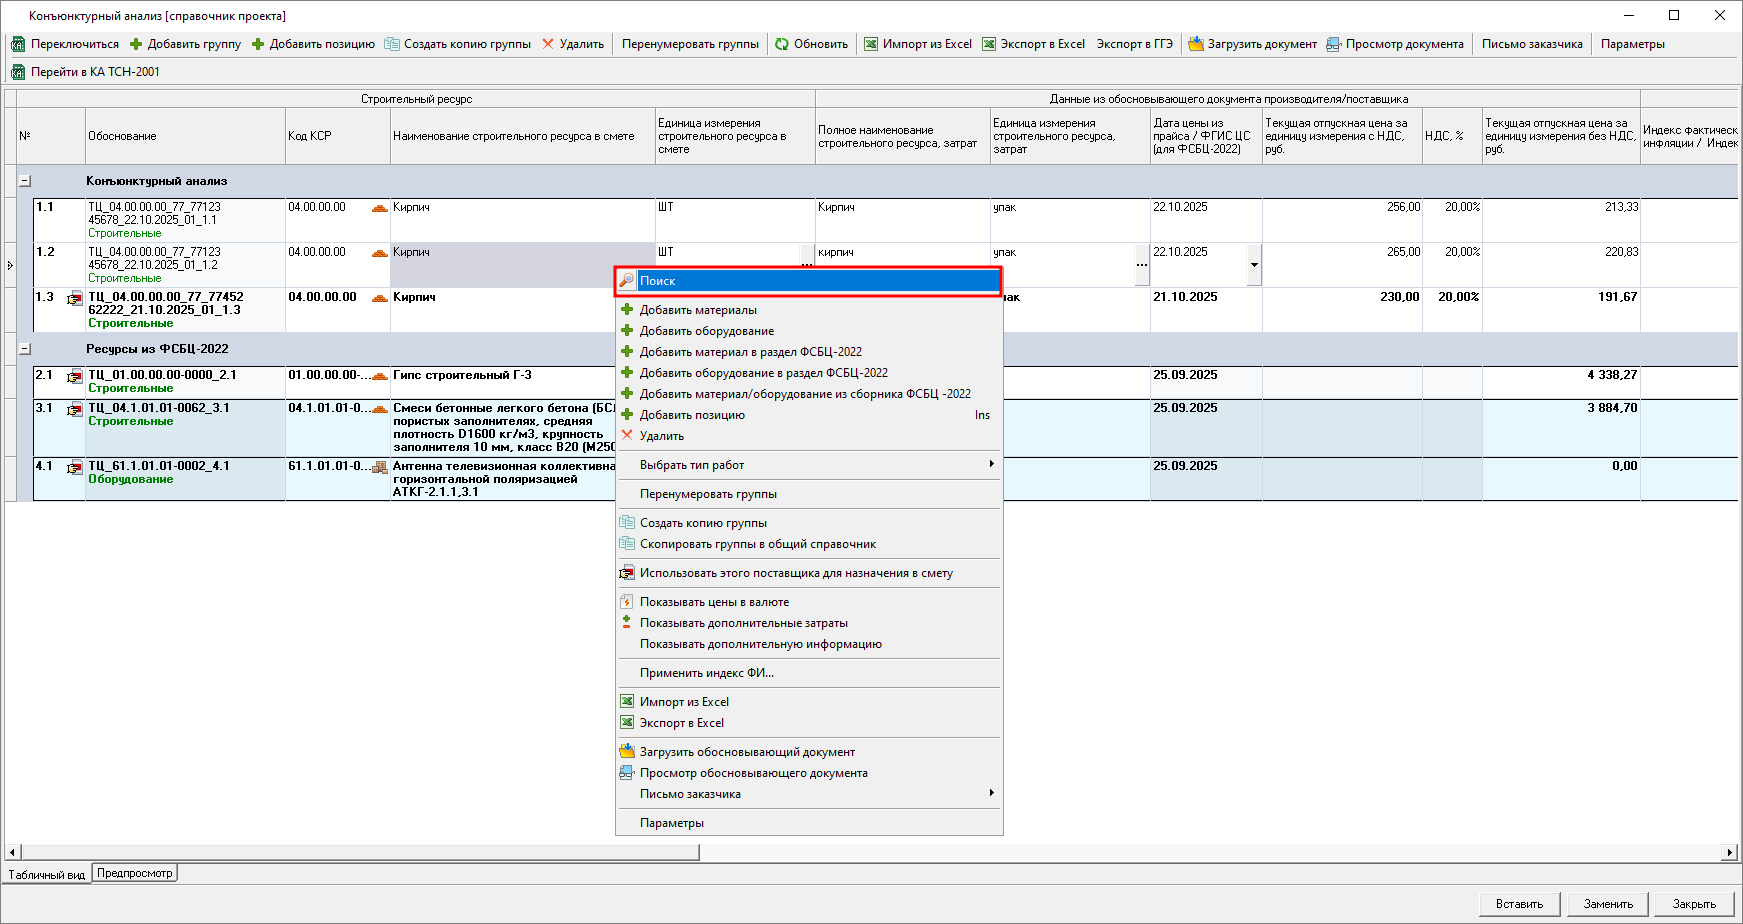Expand the Выбрать тип работ submenu
The height and width of the screenshot is (924, 1743).
click(808, 465)
